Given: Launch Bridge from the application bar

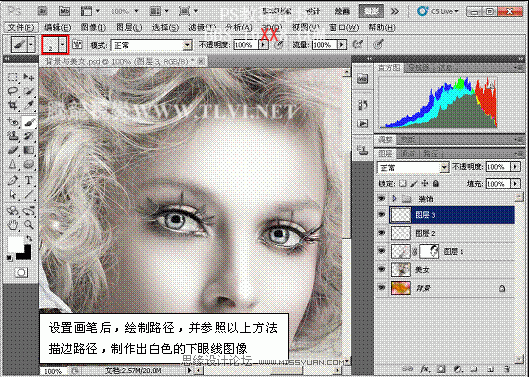Looking at the screenshot, I should click(42, 11).
